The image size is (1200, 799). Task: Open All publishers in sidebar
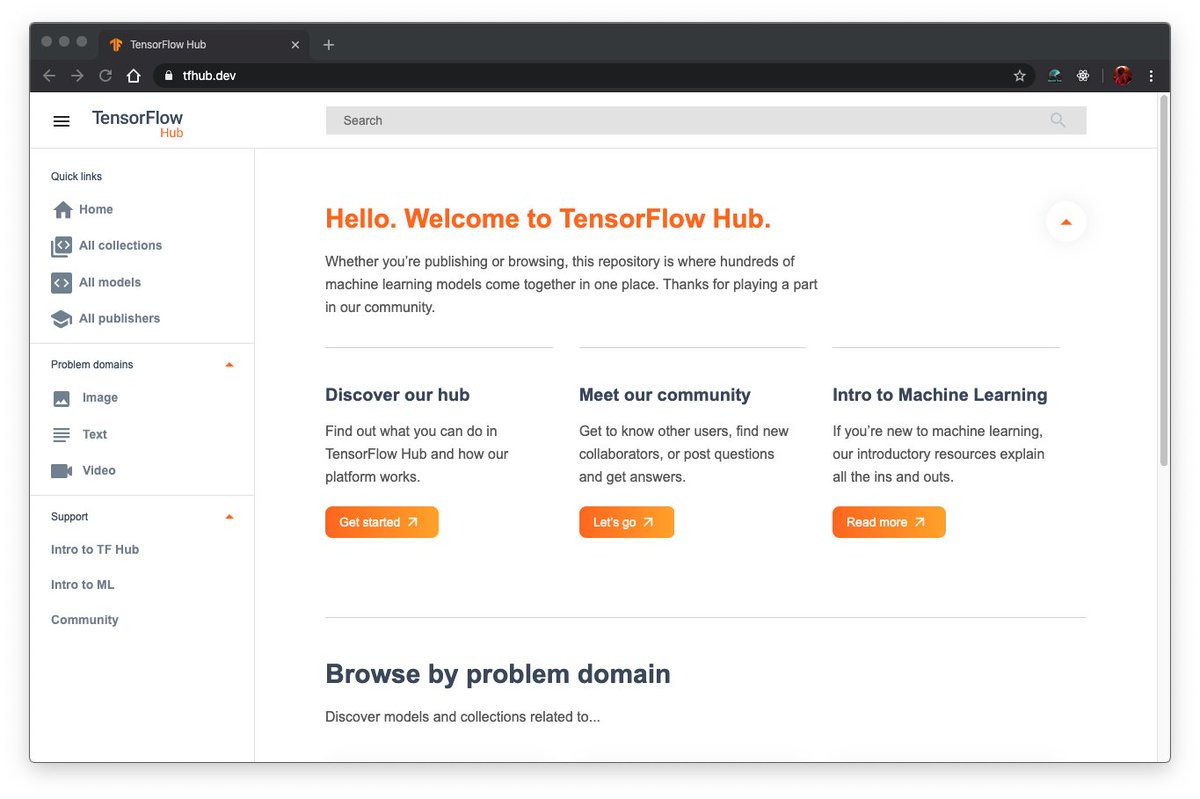[x=119, y=319]
